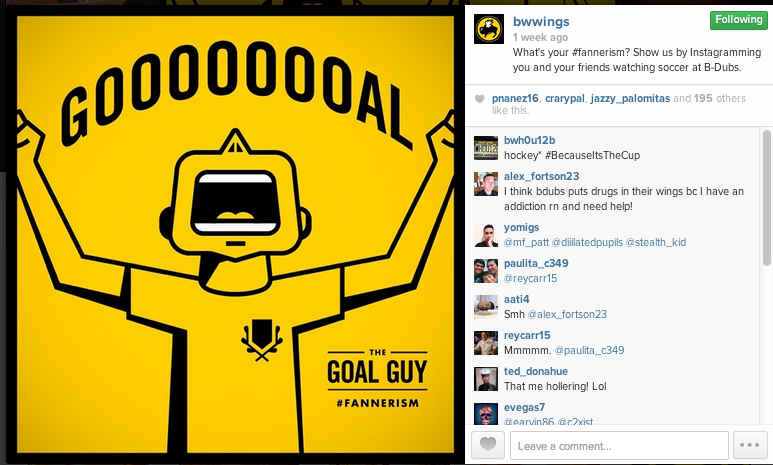
Task: Click the Leave a comment field
Action: 619,445
